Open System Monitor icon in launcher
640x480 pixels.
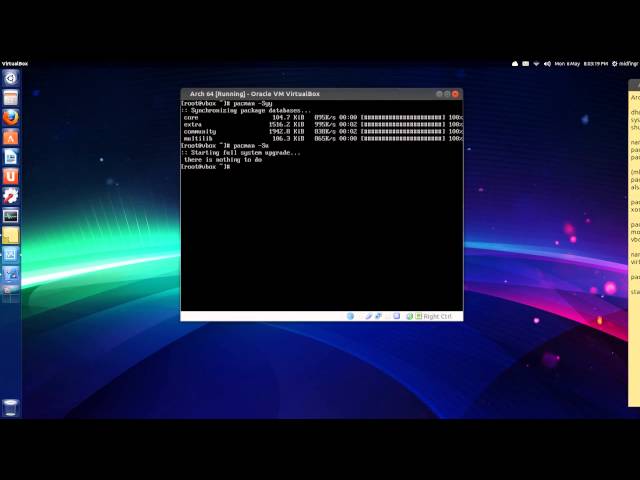tap(11, 216)
